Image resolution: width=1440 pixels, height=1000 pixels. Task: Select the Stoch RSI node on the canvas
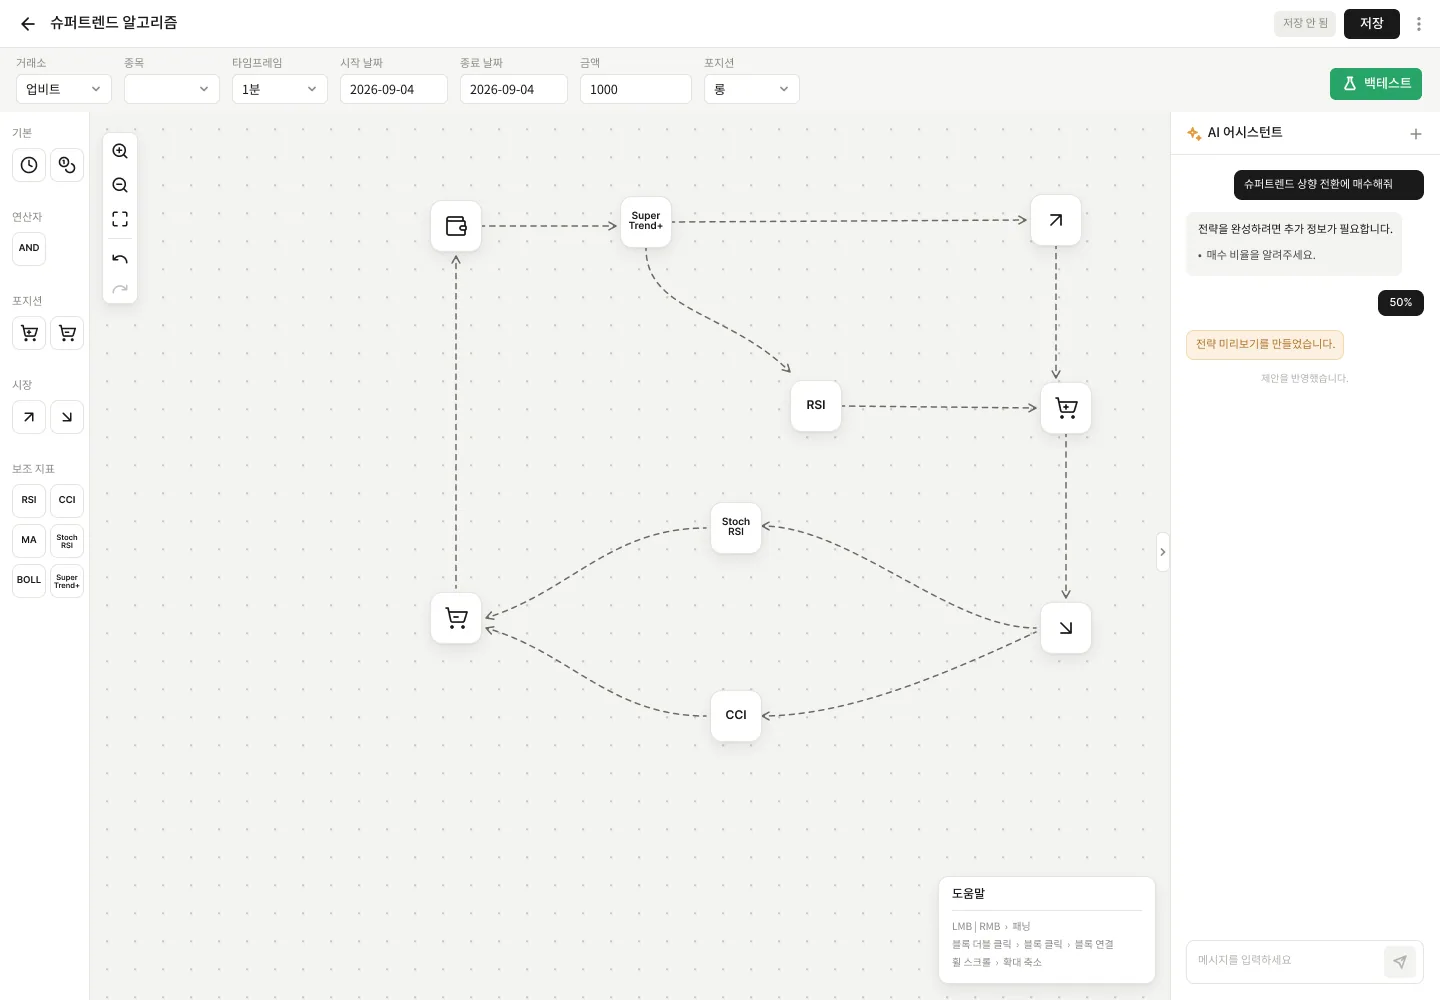736,528
